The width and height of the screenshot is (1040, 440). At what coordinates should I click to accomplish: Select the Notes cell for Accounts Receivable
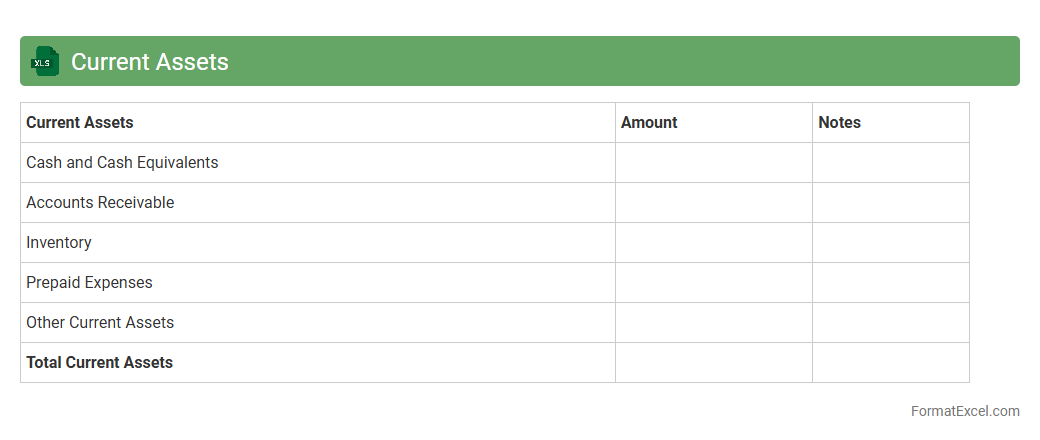[890, 203]
